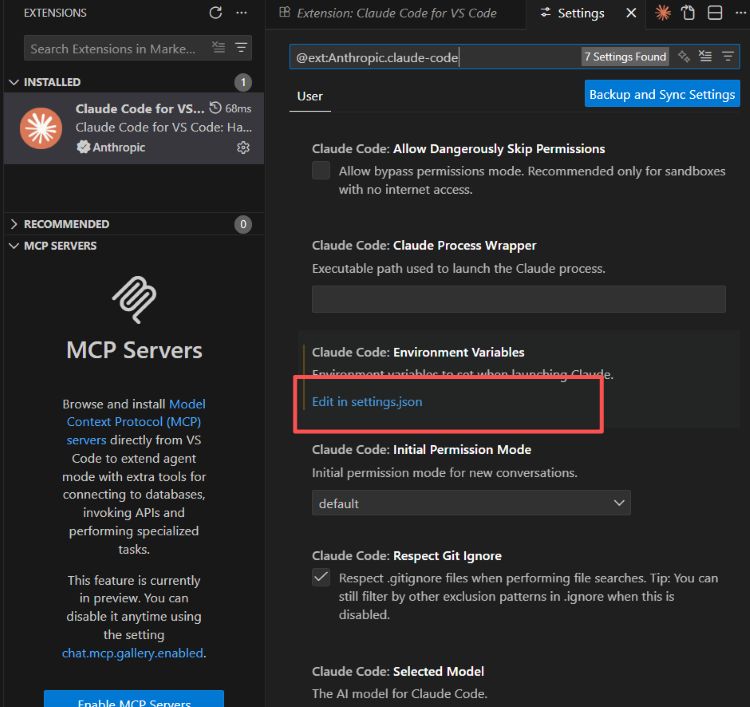
Task: Open the extensions filter icon
Action: (241, 47)
